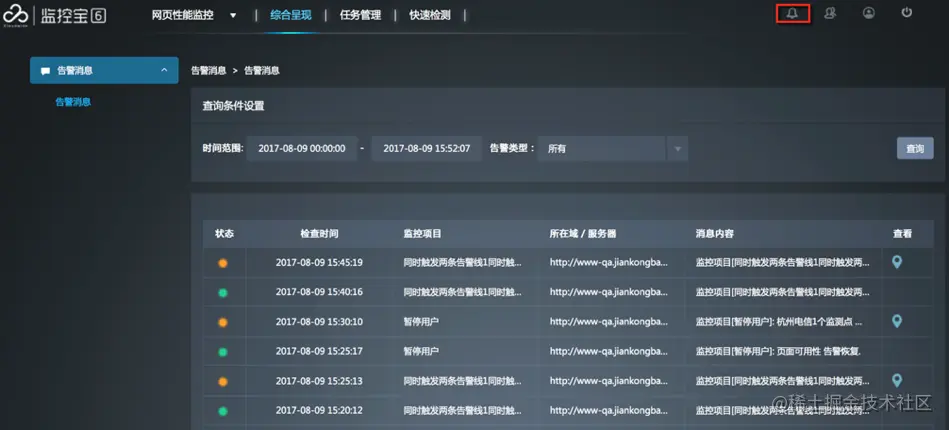Select timestamp 2017-08-09 15:25:13
The height and width of the screenshot is (430, 949).
[319, 381]
